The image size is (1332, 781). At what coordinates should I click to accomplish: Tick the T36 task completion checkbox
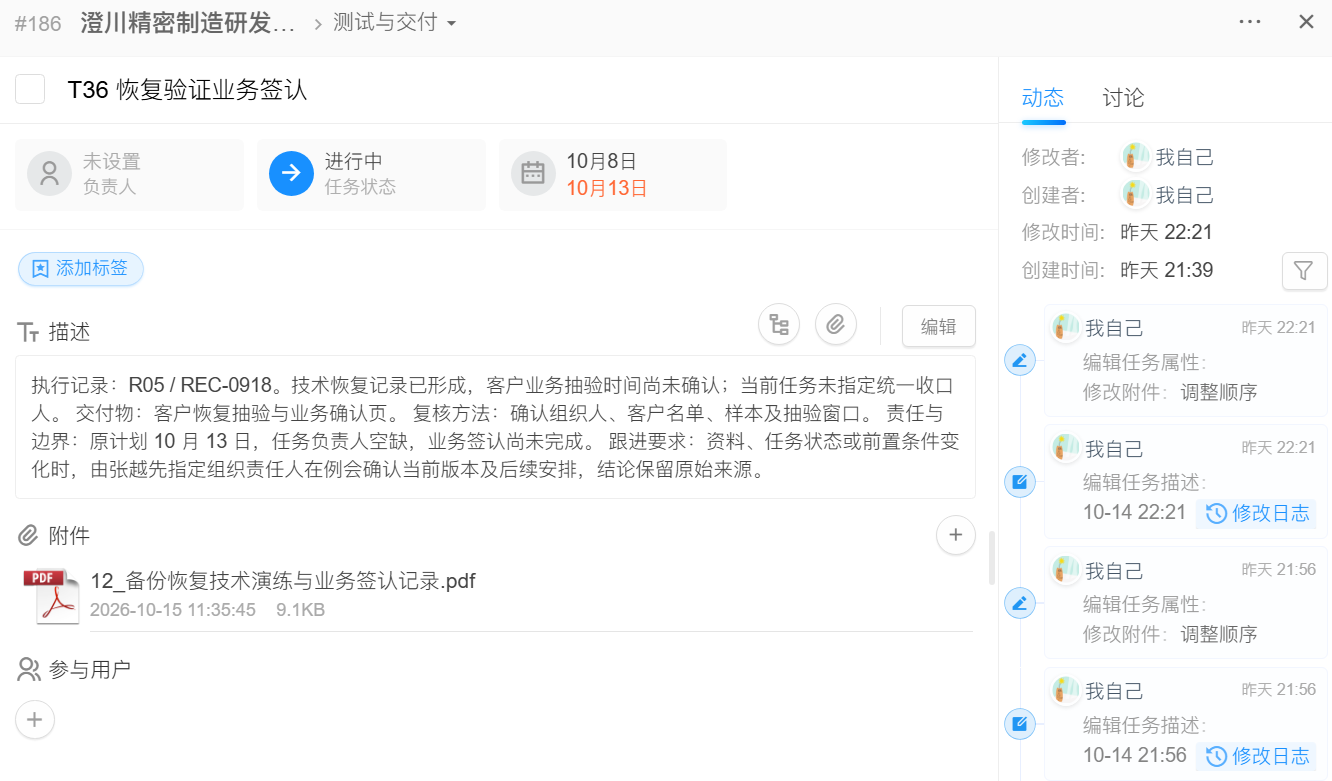pyautogui.click(x=30, y=89)
